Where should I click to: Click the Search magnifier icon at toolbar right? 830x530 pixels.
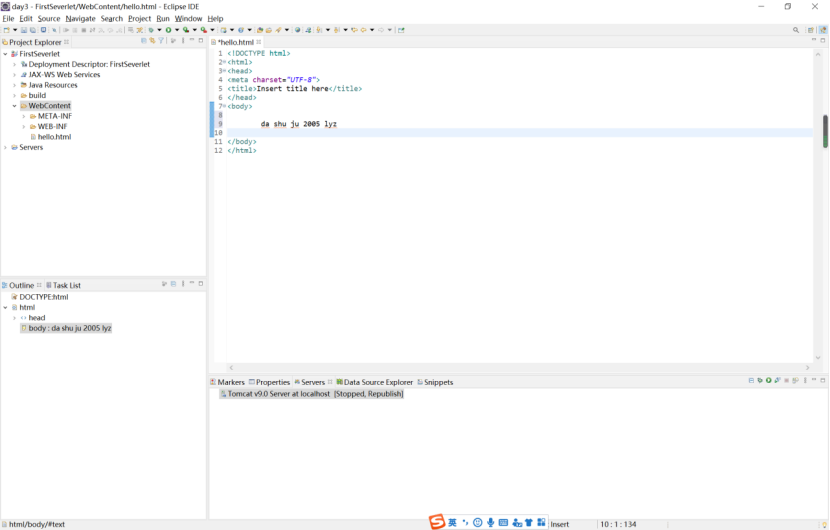click(x=796, y=30)
